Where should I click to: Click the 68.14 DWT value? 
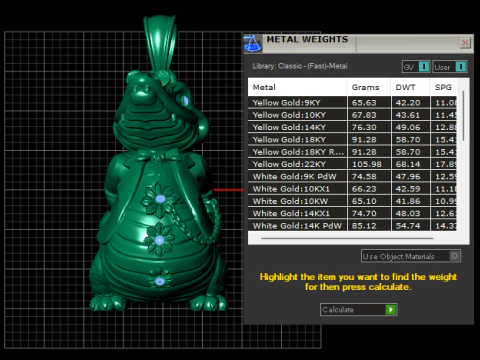pyautogui.click(x=408, y=164)
